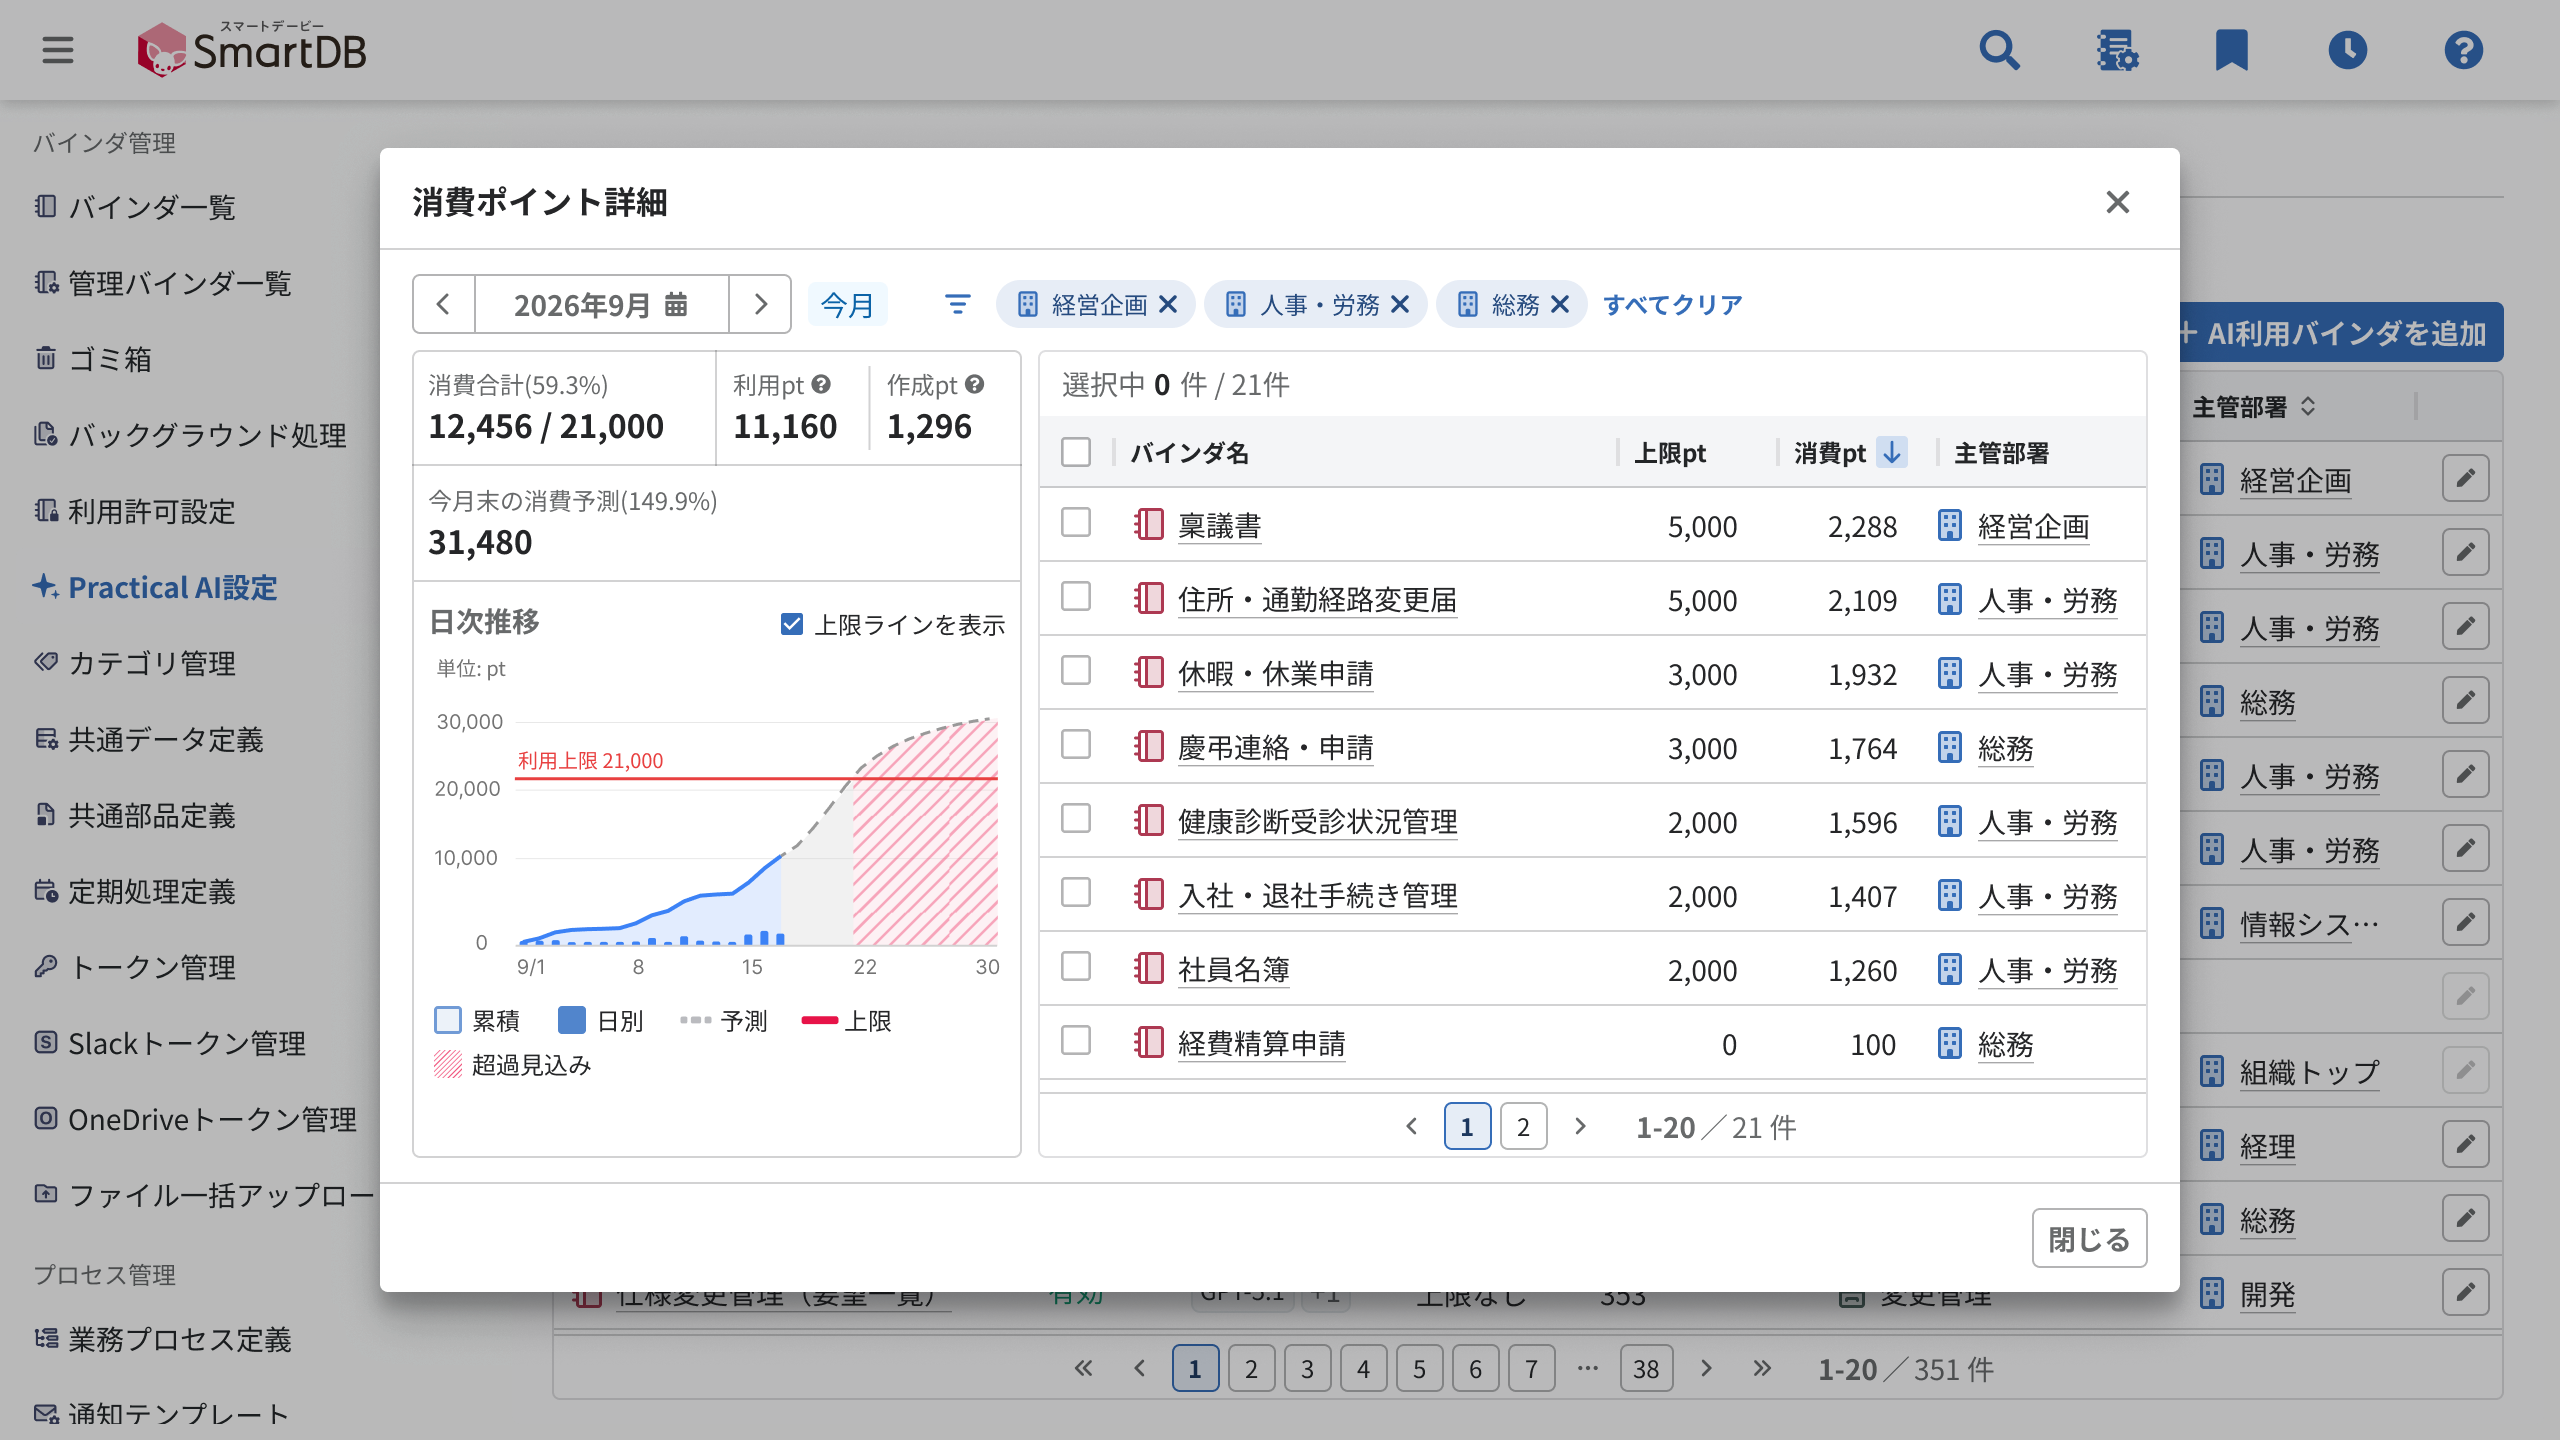Click edit pencil for 情報シス… row

point(2465,922)
